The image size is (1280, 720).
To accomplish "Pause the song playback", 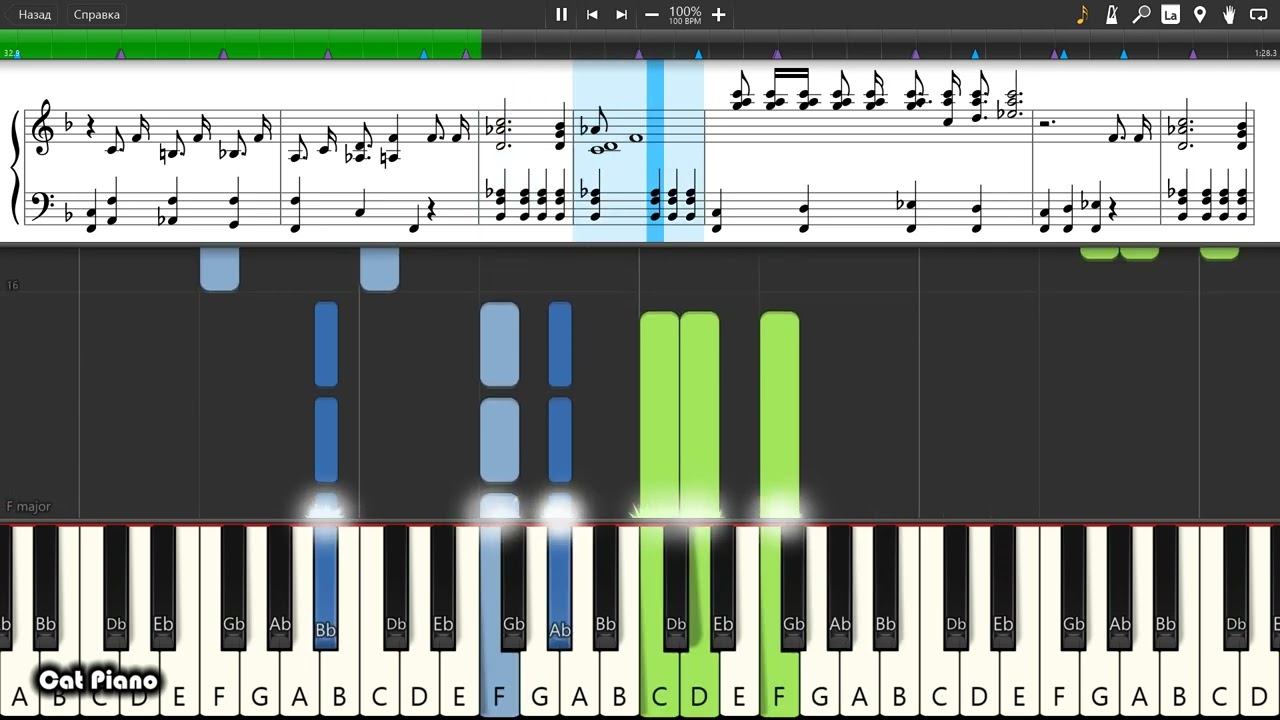I will (561, 14).
